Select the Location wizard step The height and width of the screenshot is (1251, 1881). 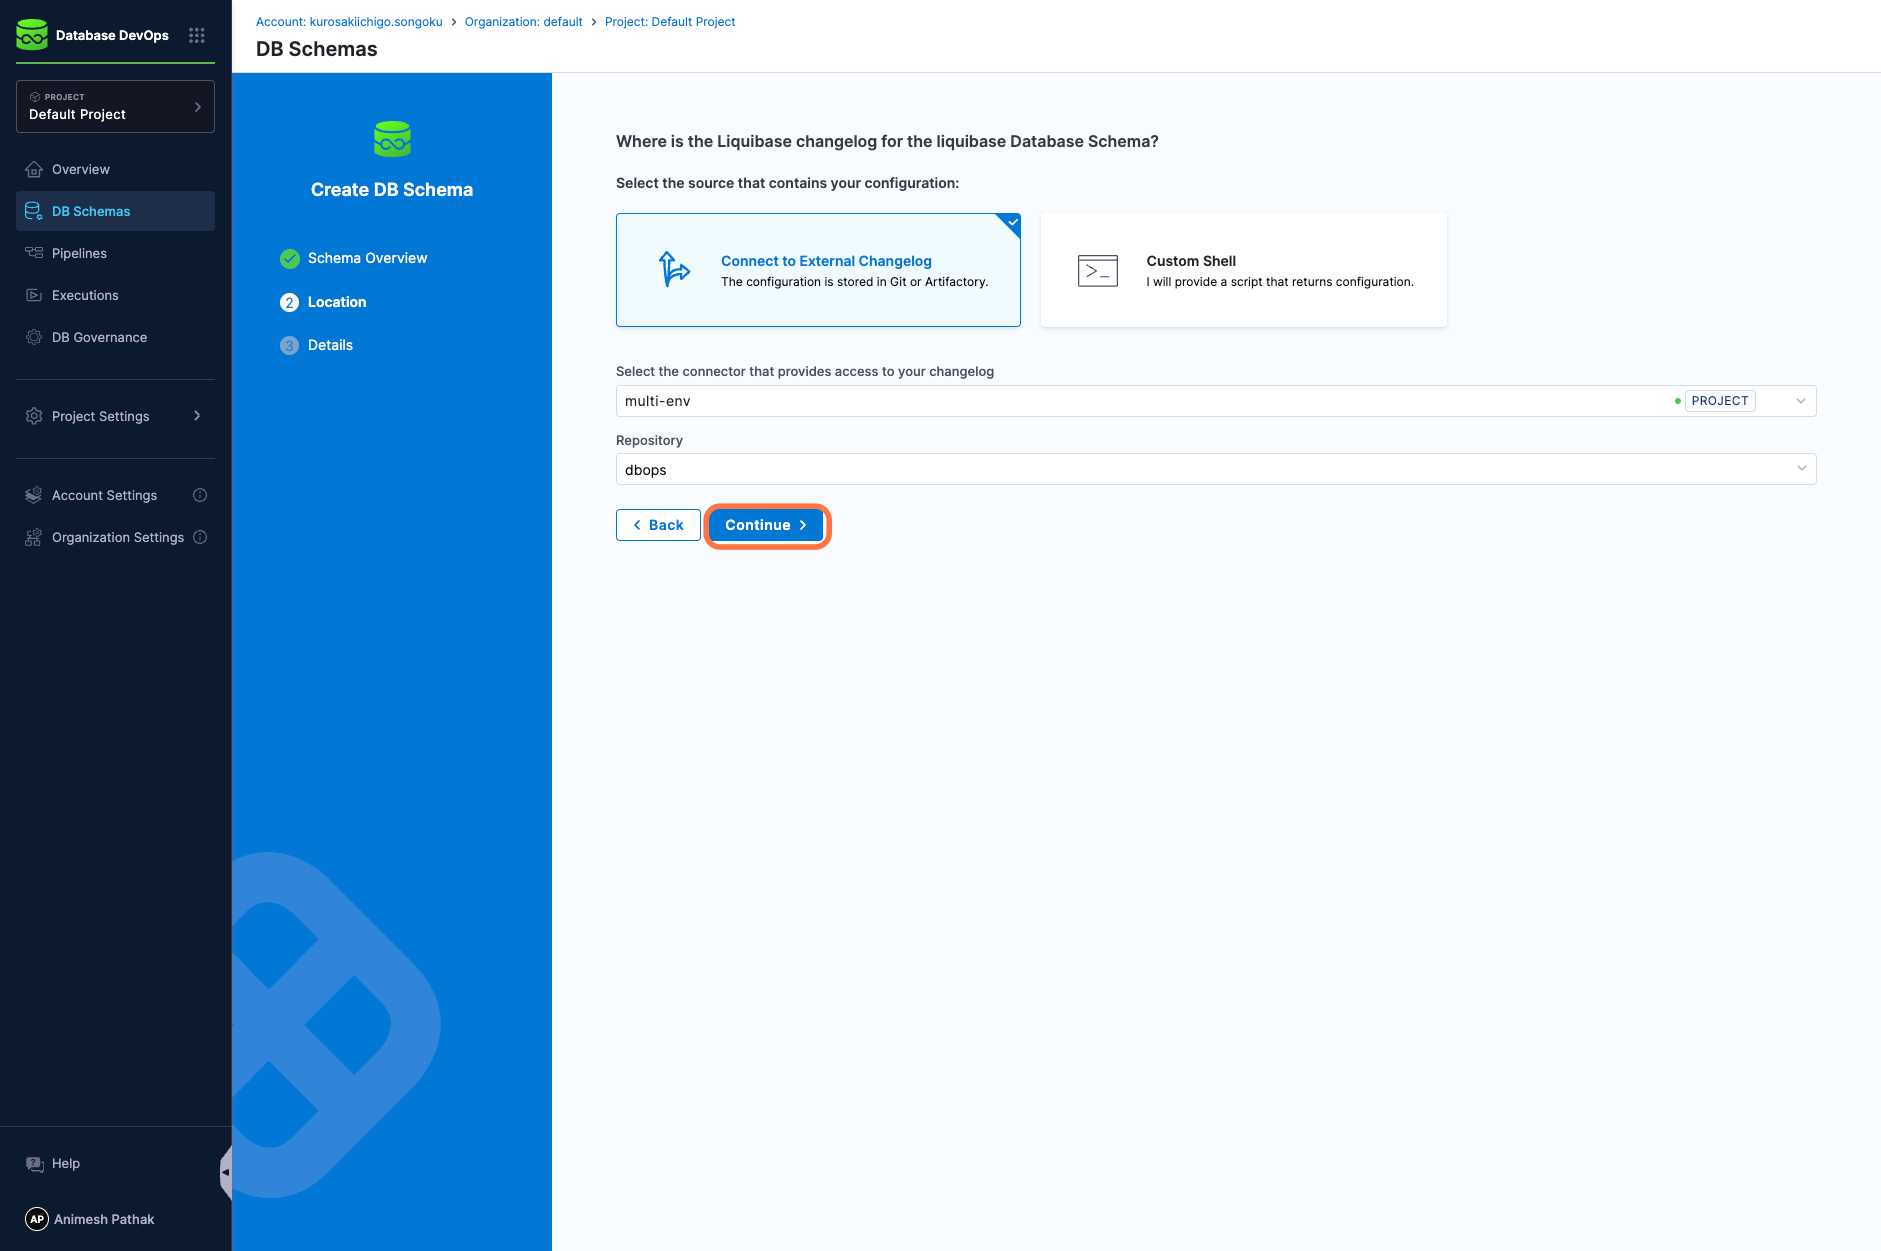pyautogui.click(x=323, y=302)
